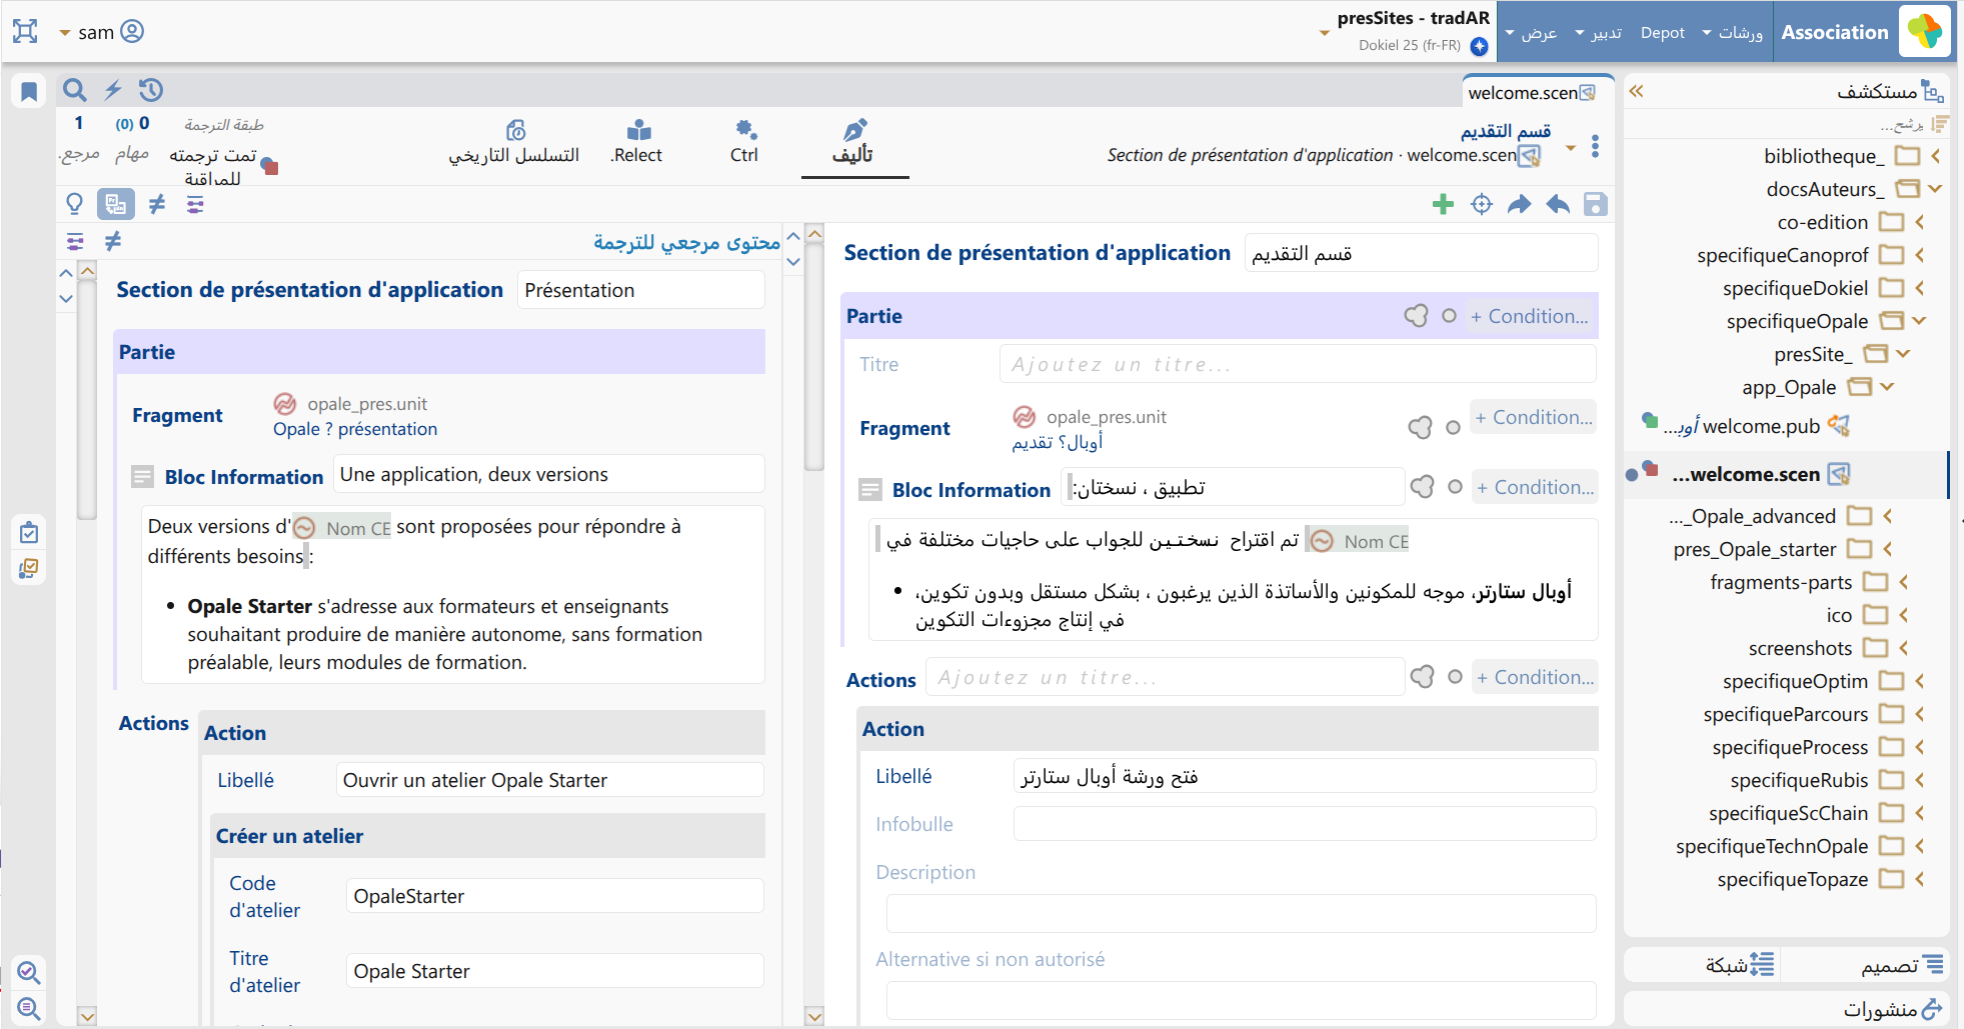Viewport: 1964px width, 1029px height.
Task: Open the history clock icon
Action: [x=151, y=90]
